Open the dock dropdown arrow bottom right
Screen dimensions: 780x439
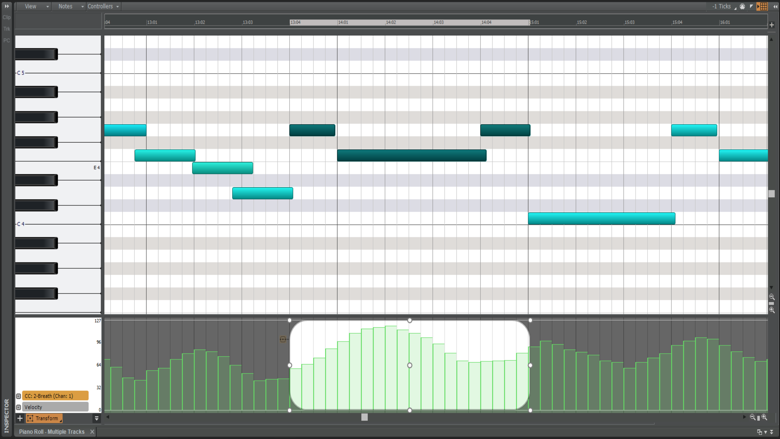pos(766,432)
